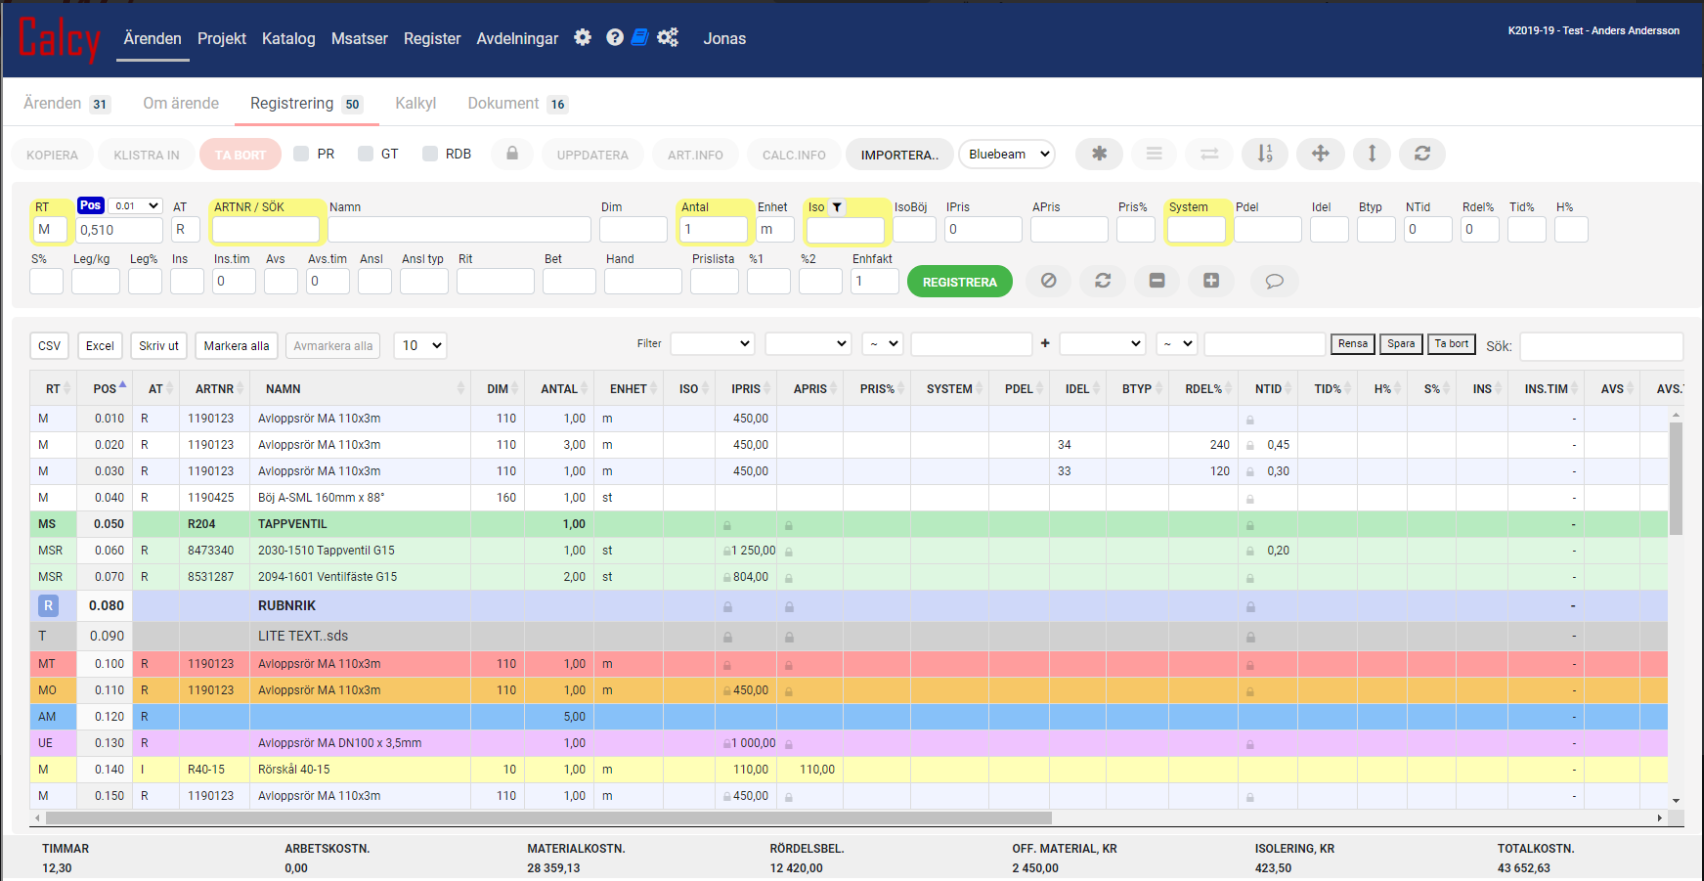
Task: Check the RDB checkbox
Action: [x=430, y=154]
